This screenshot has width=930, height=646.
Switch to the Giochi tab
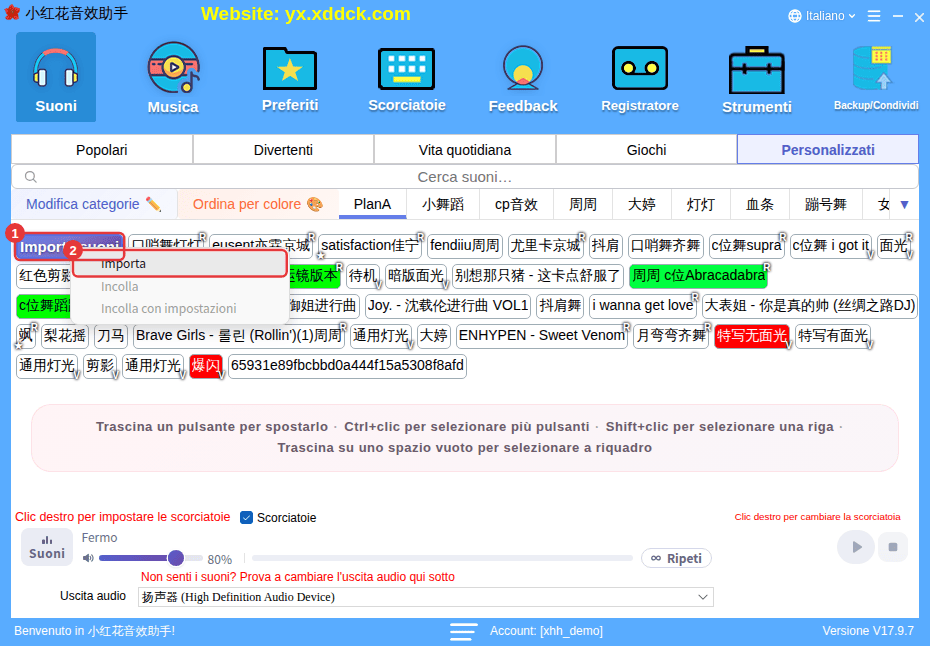[x=646, y=150]
